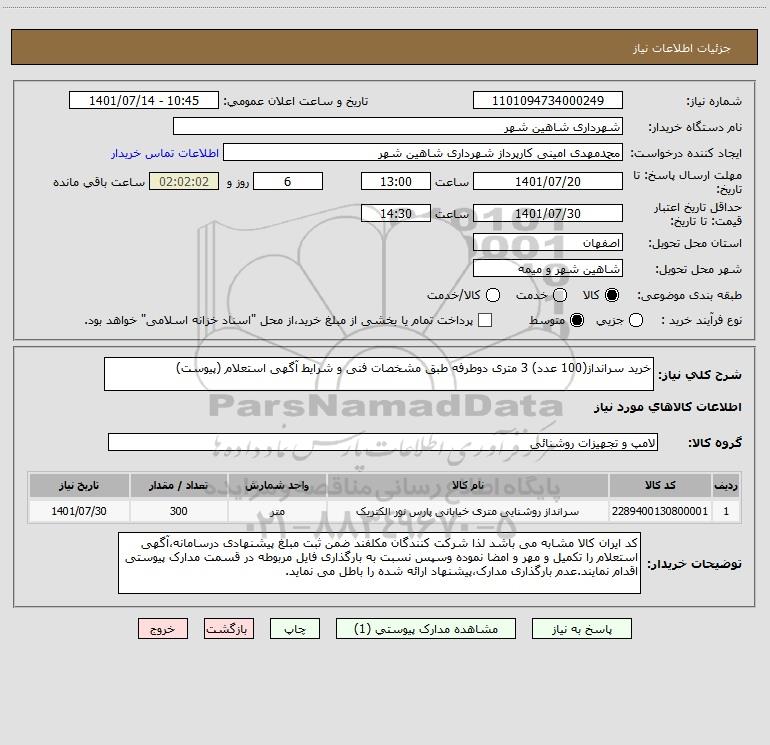This screenshot has width=770, height=745.
Task: Click response deadline date 1401/07/20
Action: (x=548, y=181)
